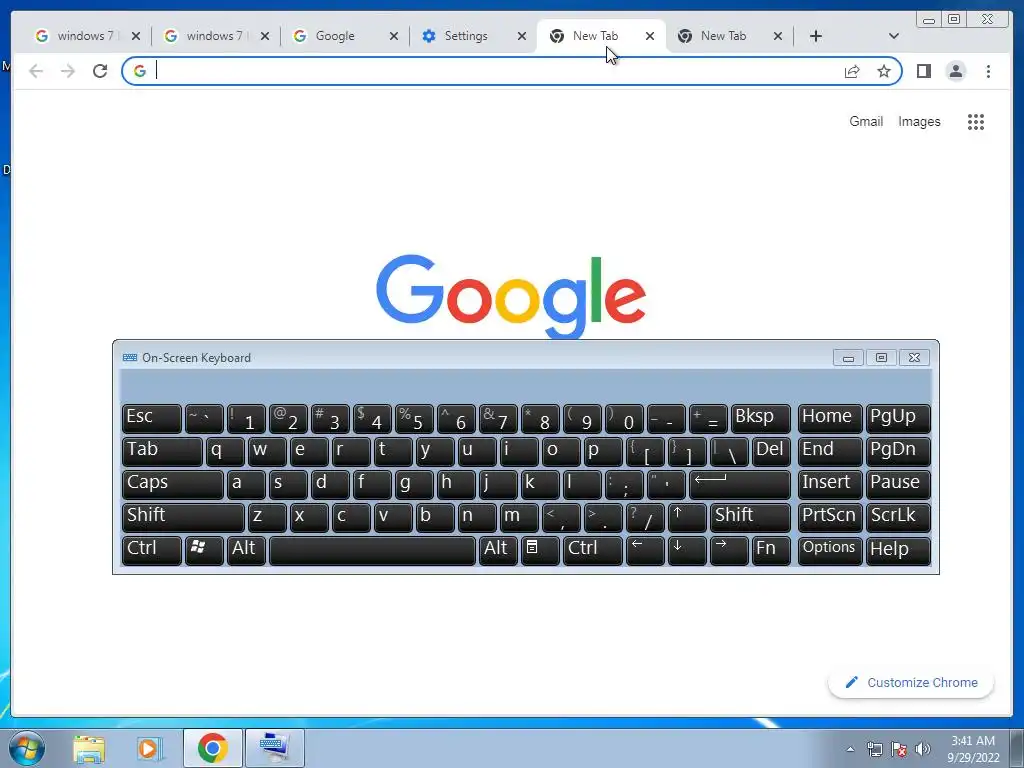The width and height of the screenshot is (1024, 768).
Task: Open a new tab with the plus button
Action: [816, 36]
